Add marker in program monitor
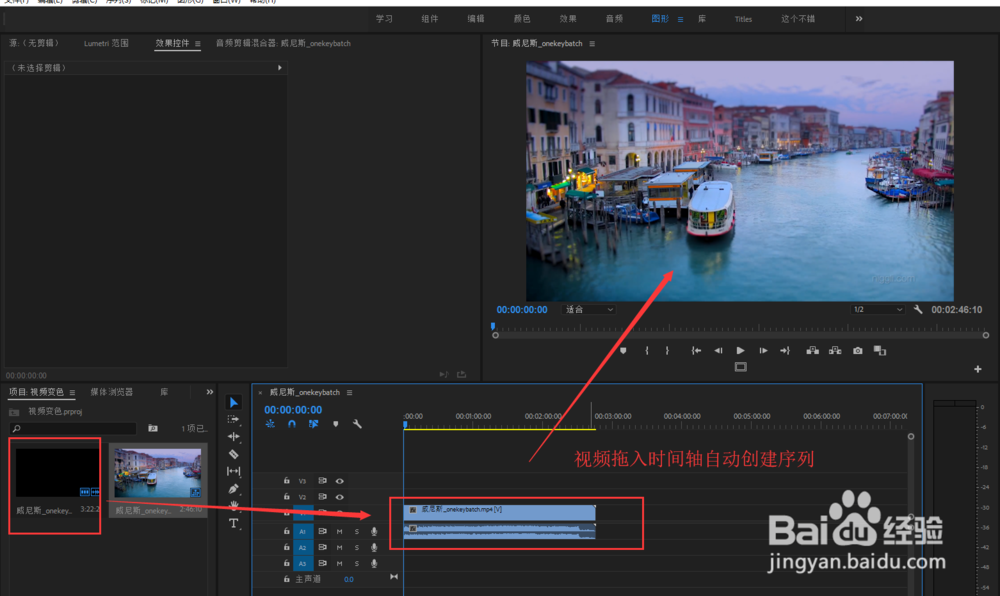1000x596 pixels. pyautogui.click(x=623, y=351)
